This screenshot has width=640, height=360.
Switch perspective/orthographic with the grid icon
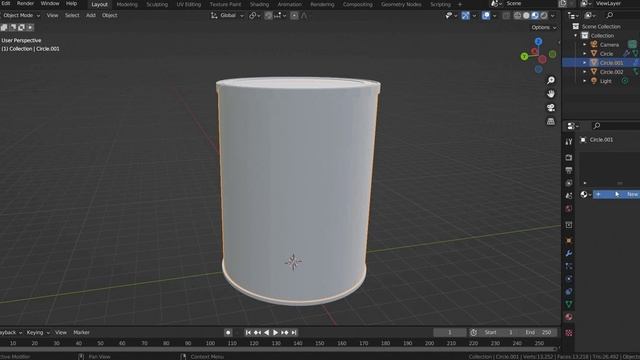(x=551, y=121)
